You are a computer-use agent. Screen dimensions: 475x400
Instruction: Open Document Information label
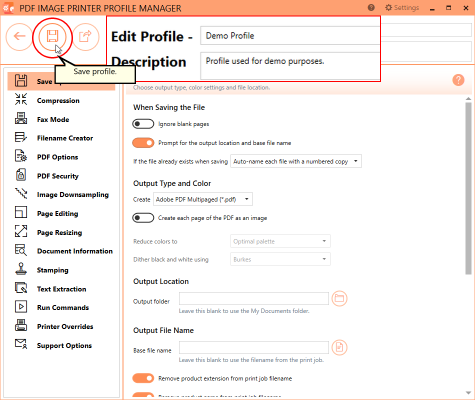[x=75, y=251]
